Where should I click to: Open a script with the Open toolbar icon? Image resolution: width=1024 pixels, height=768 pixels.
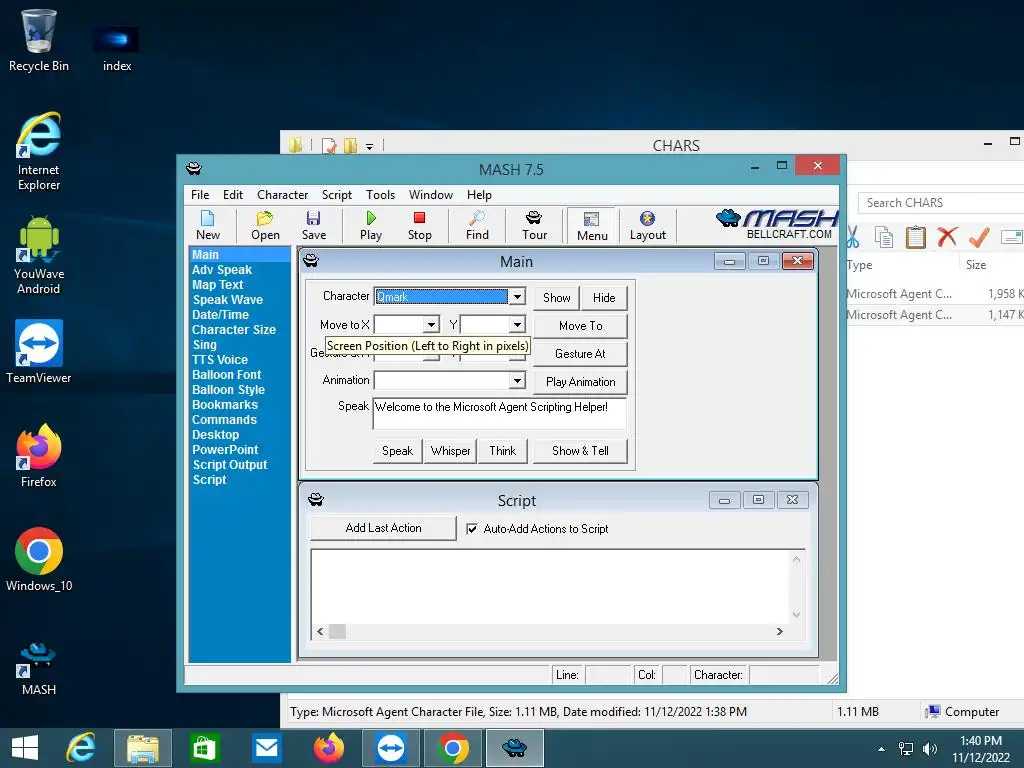pos(265,225)
